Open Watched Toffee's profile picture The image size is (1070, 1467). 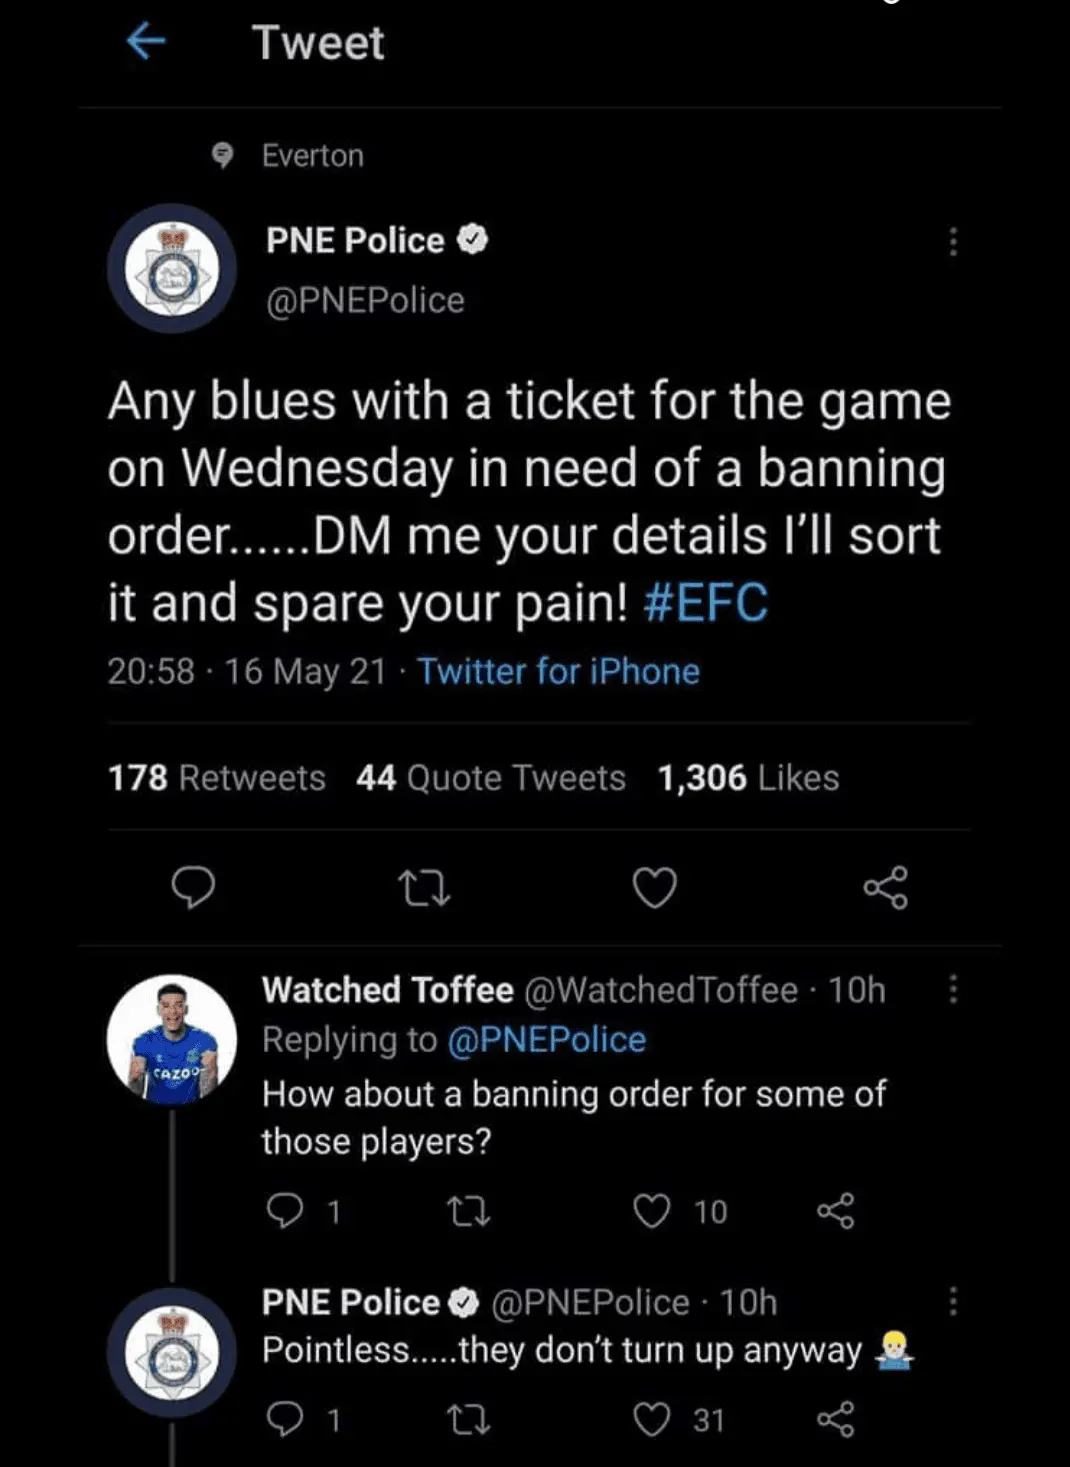(172, 1039)
